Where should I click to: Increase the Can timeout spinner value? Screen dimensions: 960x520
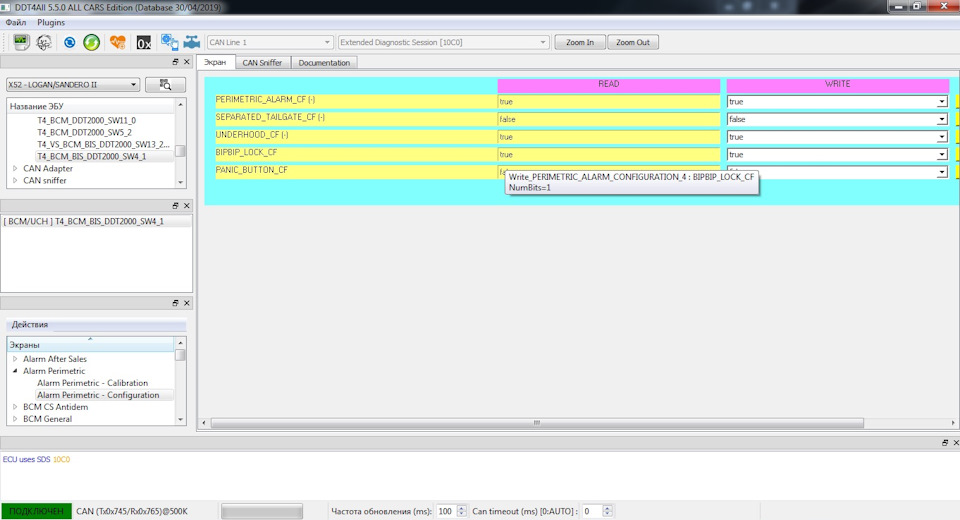(607, 508)
